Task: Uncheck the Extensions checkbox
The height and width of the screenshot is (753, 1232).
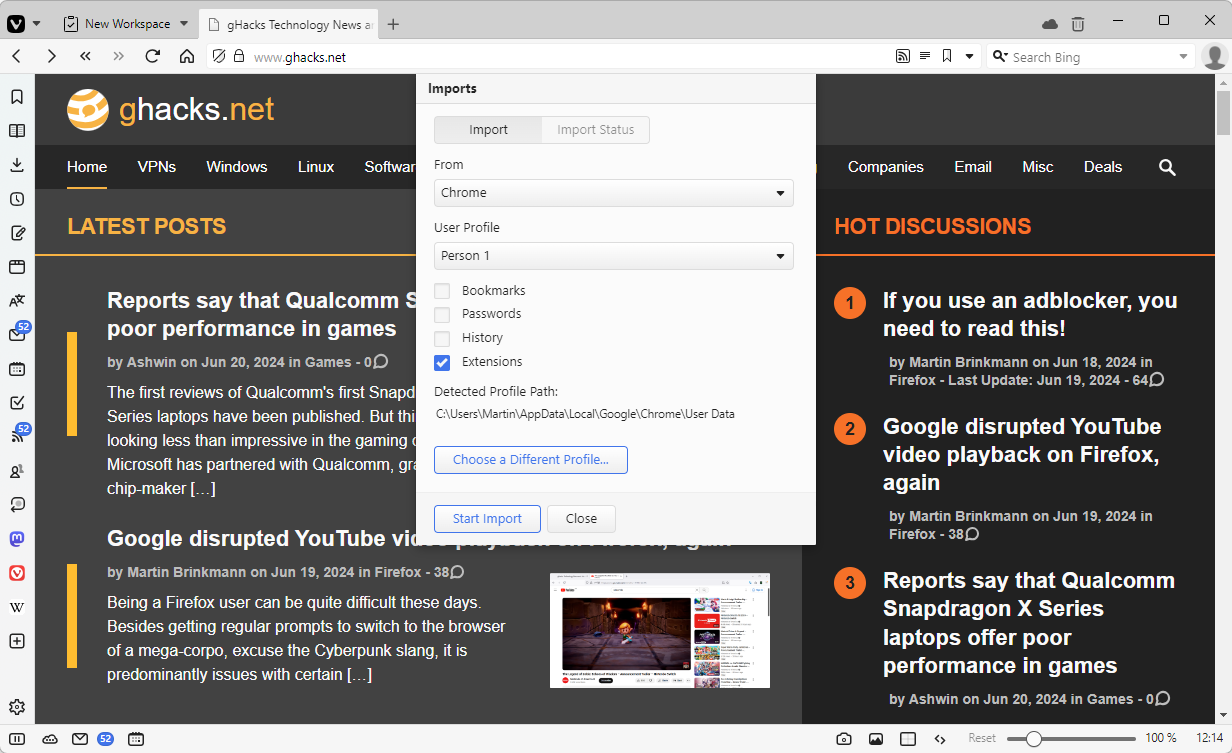Action: click(442, 362)
